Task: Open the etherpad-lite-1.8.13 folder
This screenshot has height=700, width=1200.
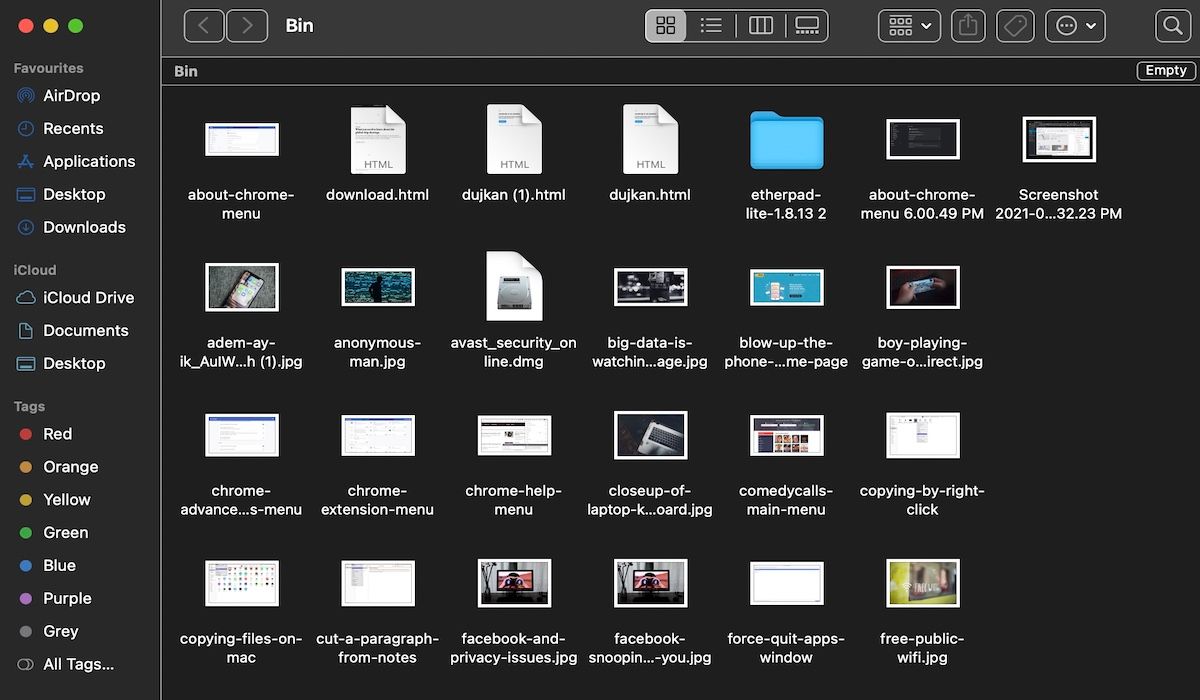Action: pyautogui.click(x=786, y=140)
